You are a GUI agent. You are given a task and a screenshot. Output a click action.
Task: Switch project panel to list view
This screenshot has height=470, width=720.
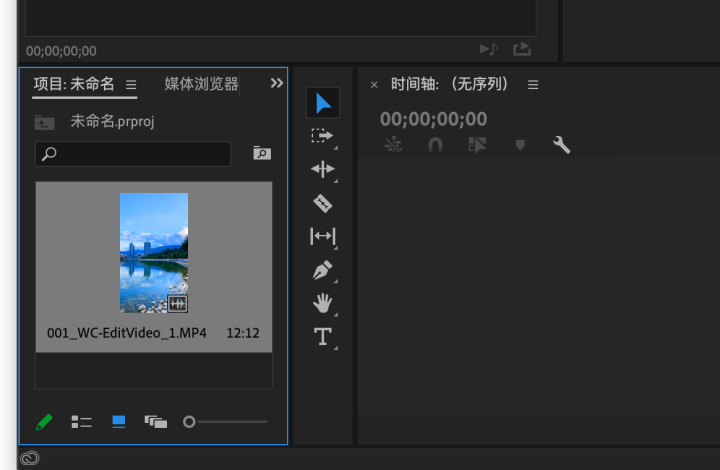pos(81,422)
